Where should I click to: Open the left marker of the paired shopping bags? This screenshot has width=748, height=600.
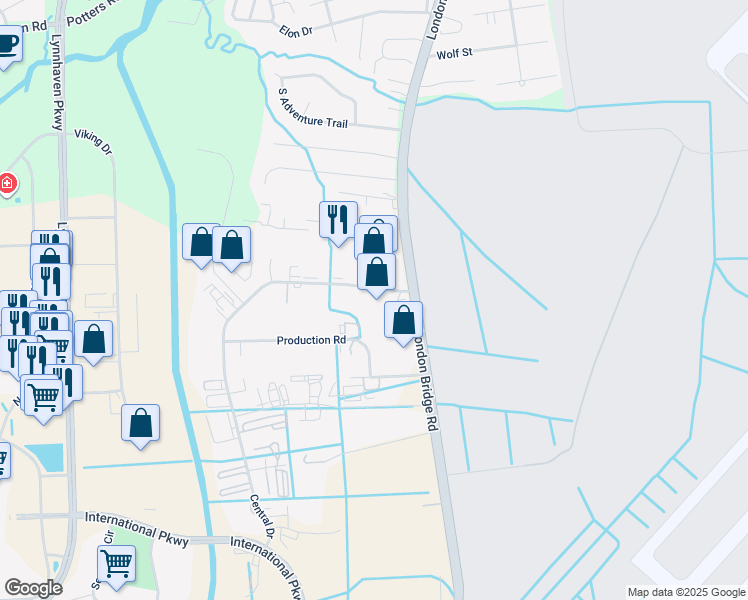pos(201,242)
